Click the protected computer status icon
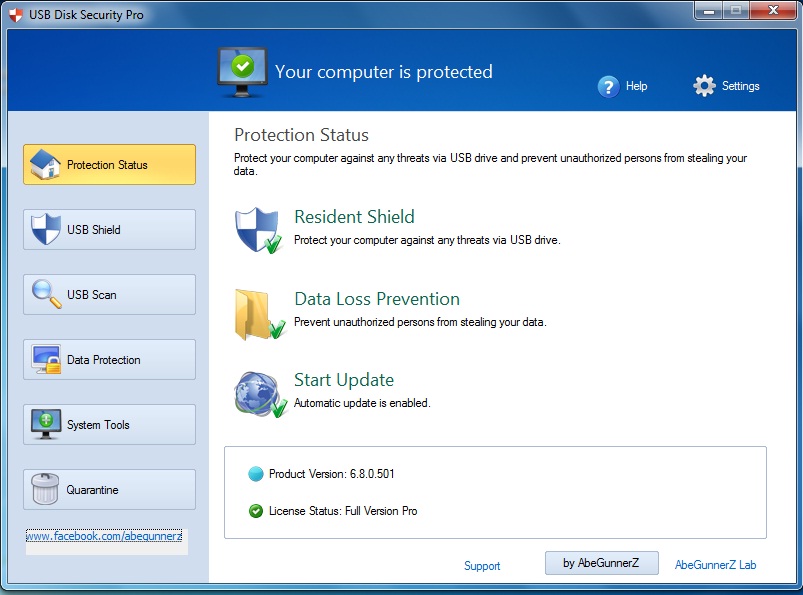The image size is (803, 595). click(241, 70)
